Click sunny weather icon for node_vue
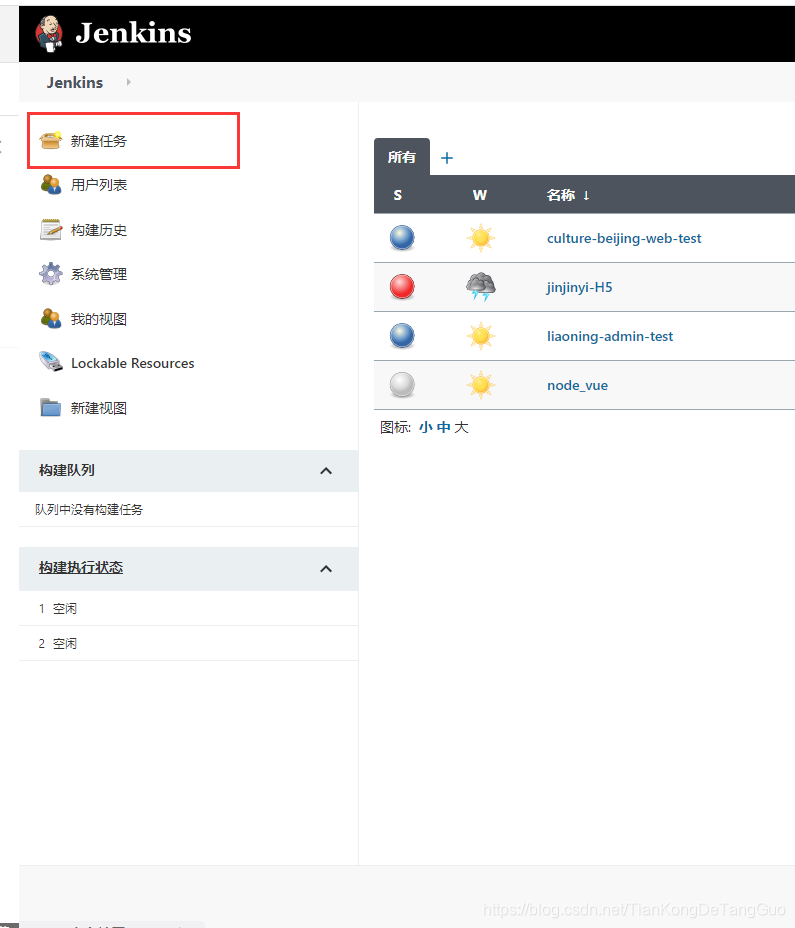Image resolution: width=795 pixels, height=928 pixels. click(481, 385)
